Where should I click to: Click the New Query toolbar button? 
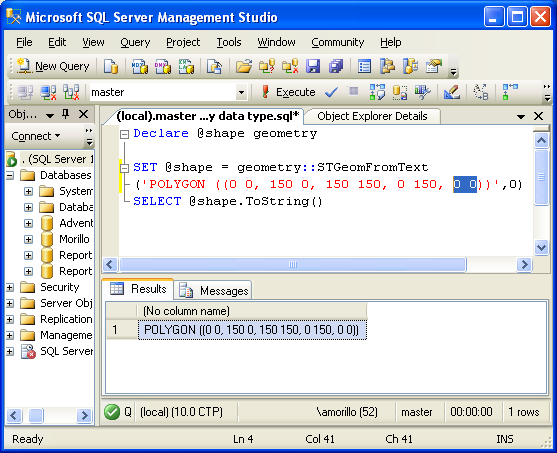pyautogui.click(x=54, y=66)
